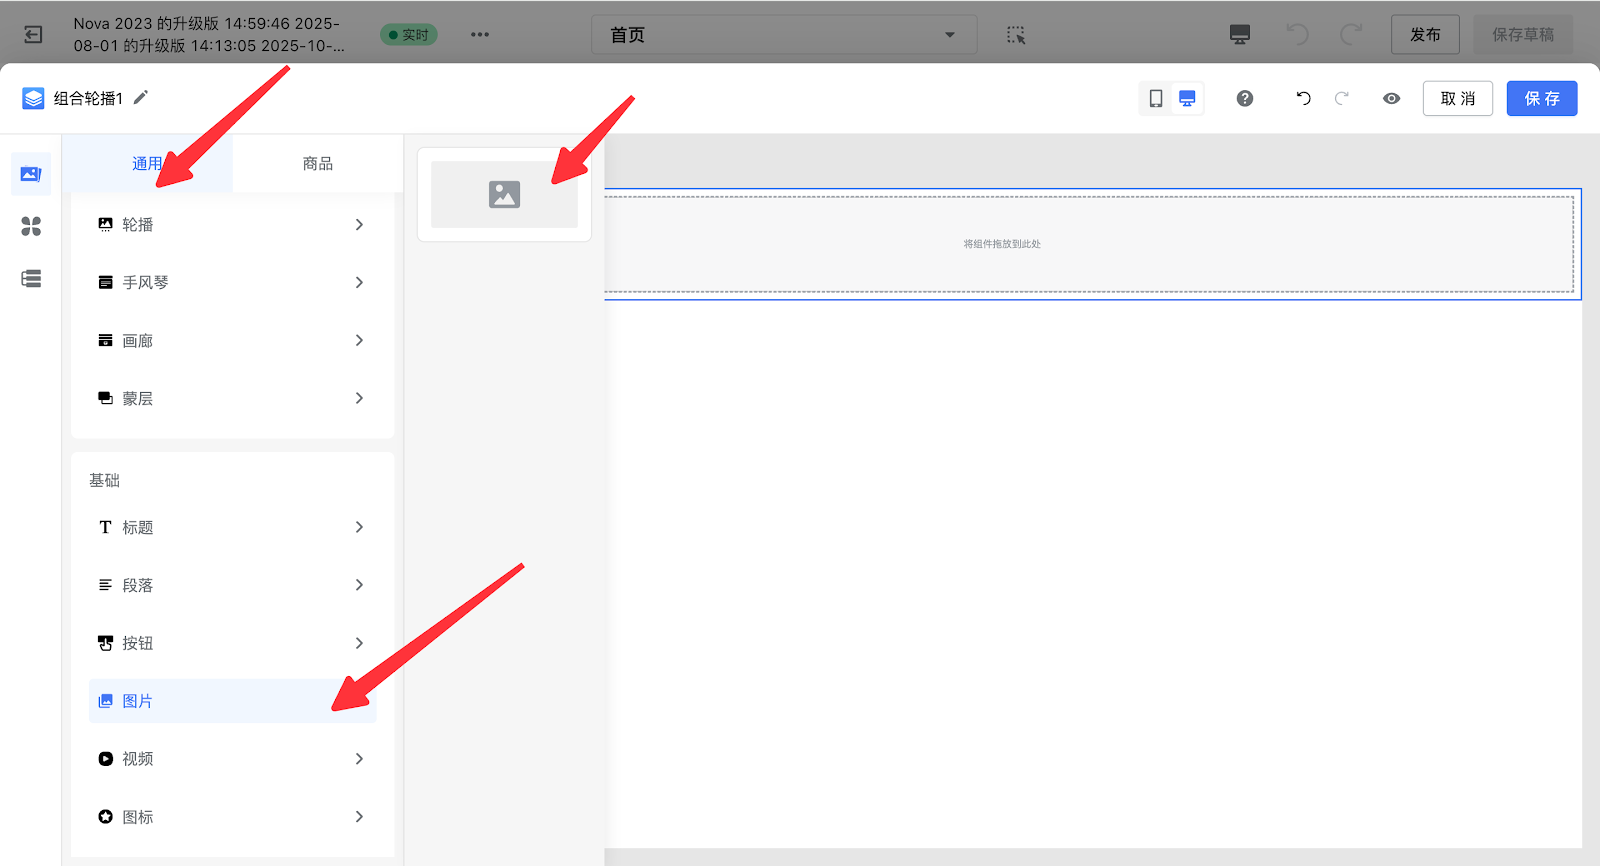
Task: Click the pencil icon to rename 组合轮播1
Action: 141,97
